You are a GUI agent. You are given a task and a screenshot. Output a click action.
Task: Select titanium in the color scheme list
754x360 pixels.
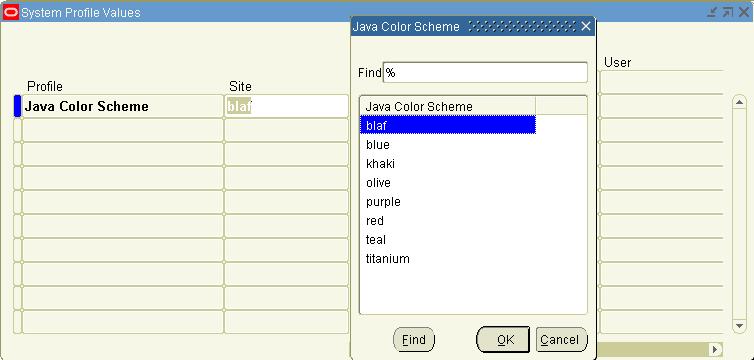(448, 259)
